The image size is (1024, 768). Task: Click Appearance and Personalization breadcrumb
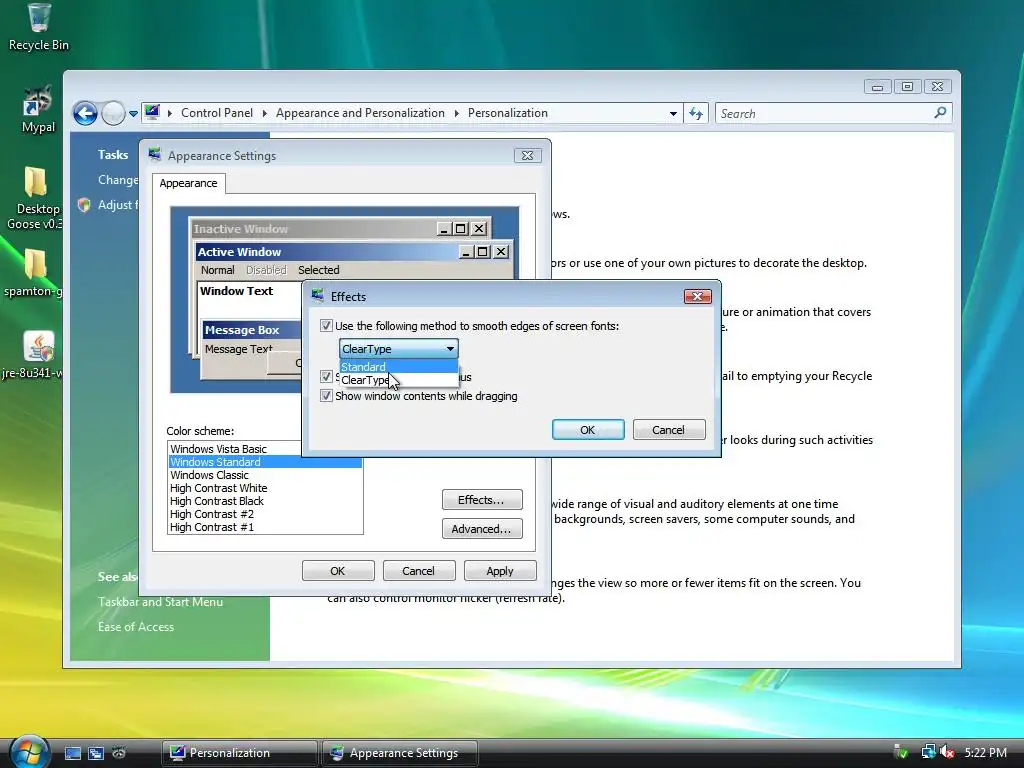click(x=360, y=113)
